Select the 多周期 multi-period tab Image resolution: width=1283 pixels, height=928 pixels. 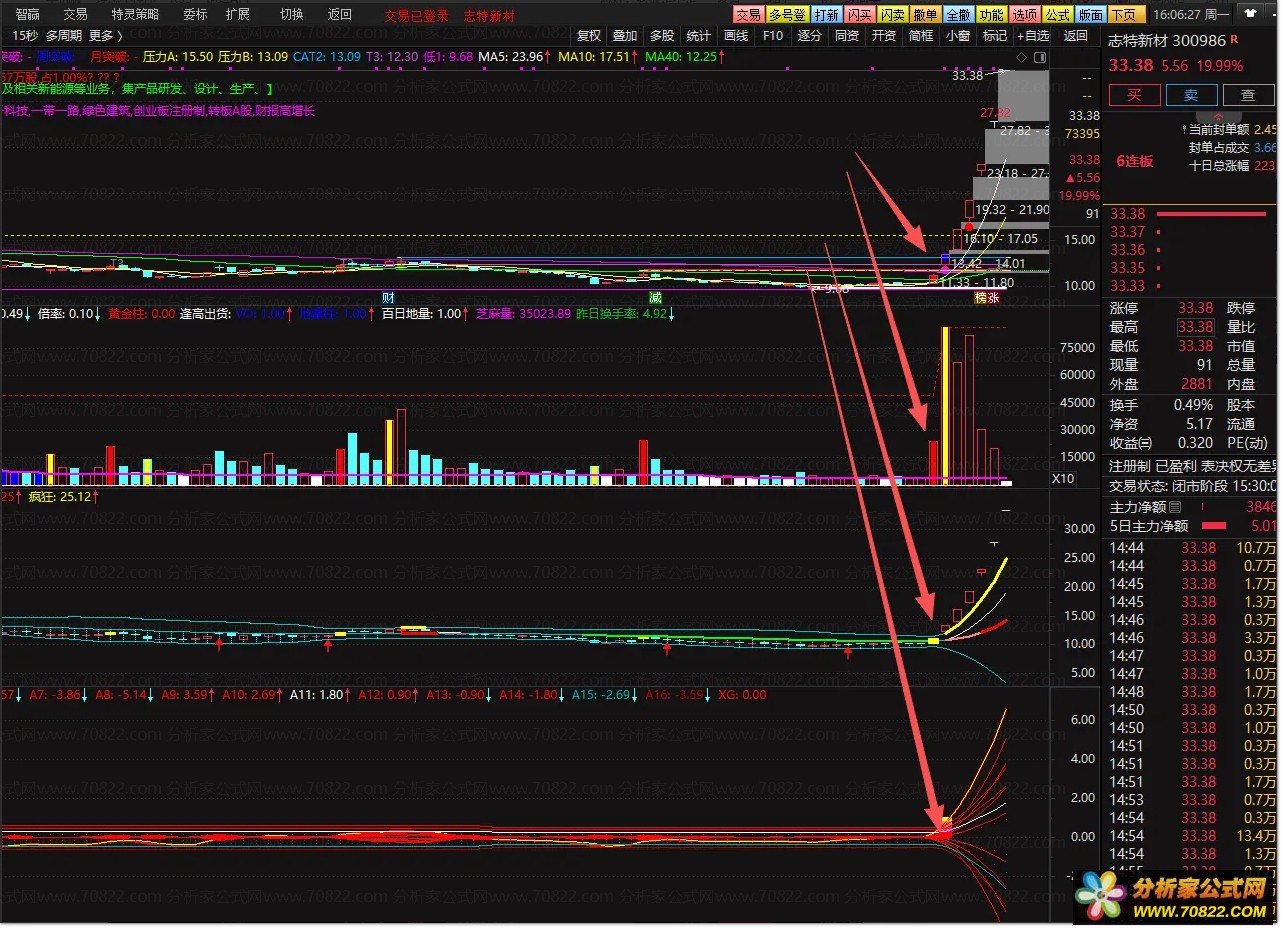point(64,36)
